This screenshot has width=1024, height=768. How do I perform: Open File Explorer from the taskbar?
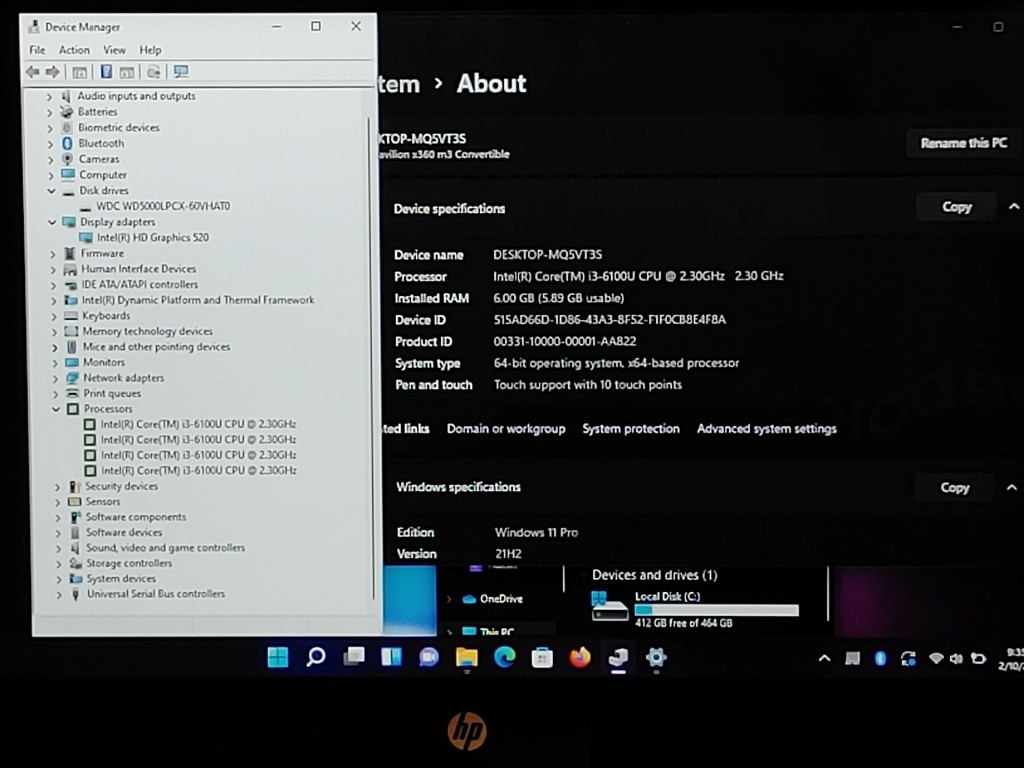click(x=466, y=658)
